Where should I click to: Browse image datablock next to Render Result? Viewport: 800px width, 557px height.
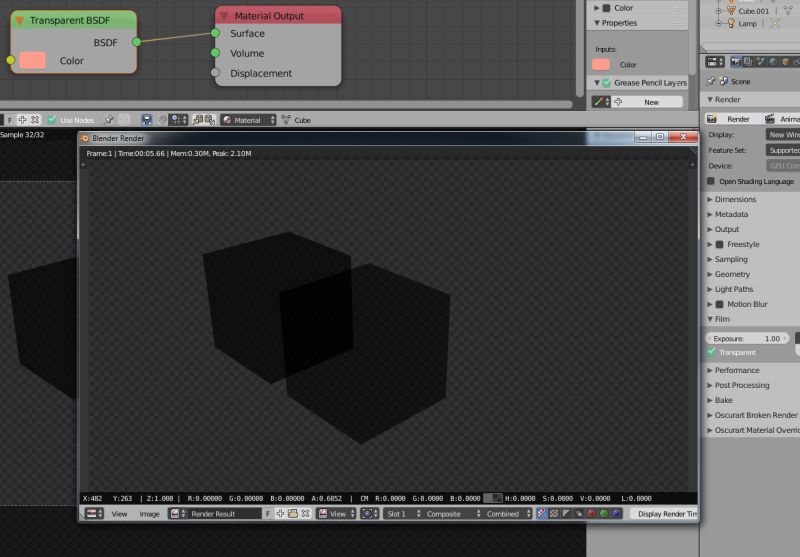[x=178, y=514]
